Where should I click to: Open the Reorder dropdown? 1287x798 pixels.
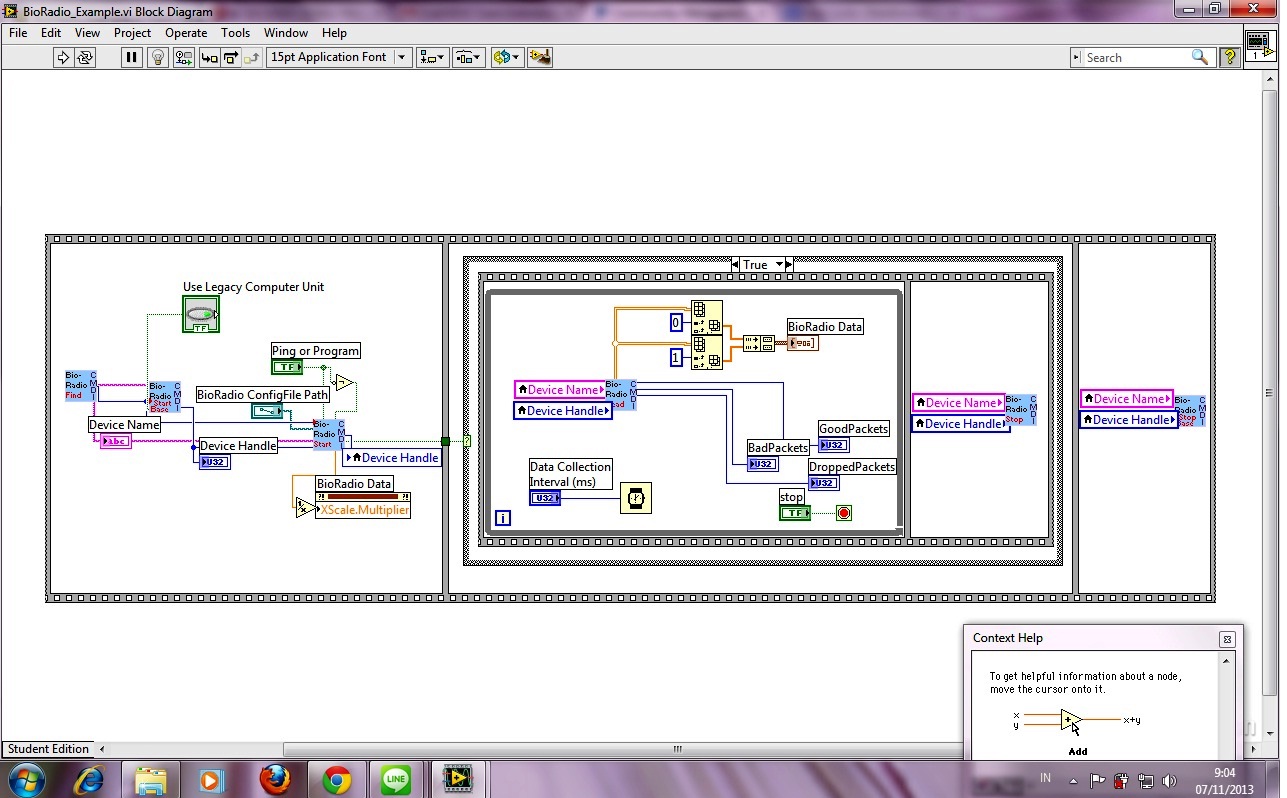tap(506, 58)
